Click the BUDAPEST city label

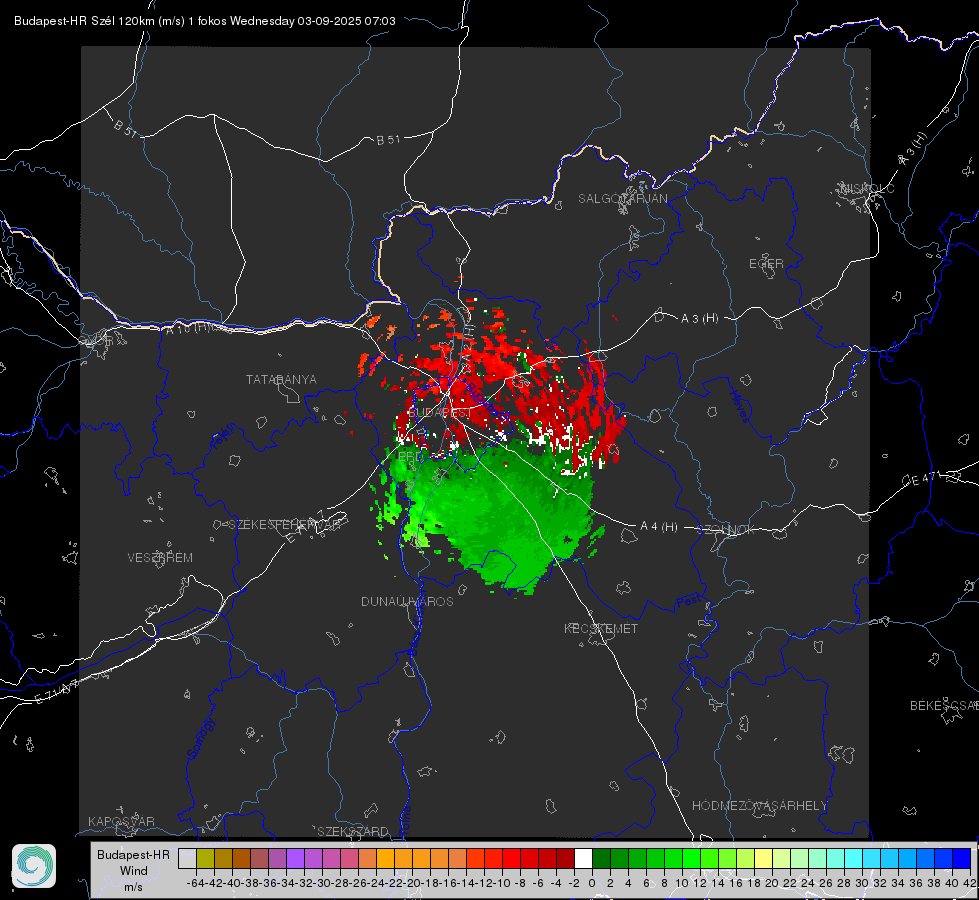point(438,413)
